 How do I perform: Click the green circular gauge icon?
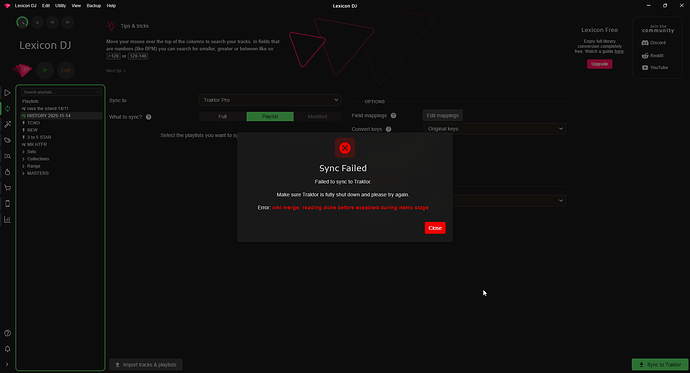[x=22, y=22]
